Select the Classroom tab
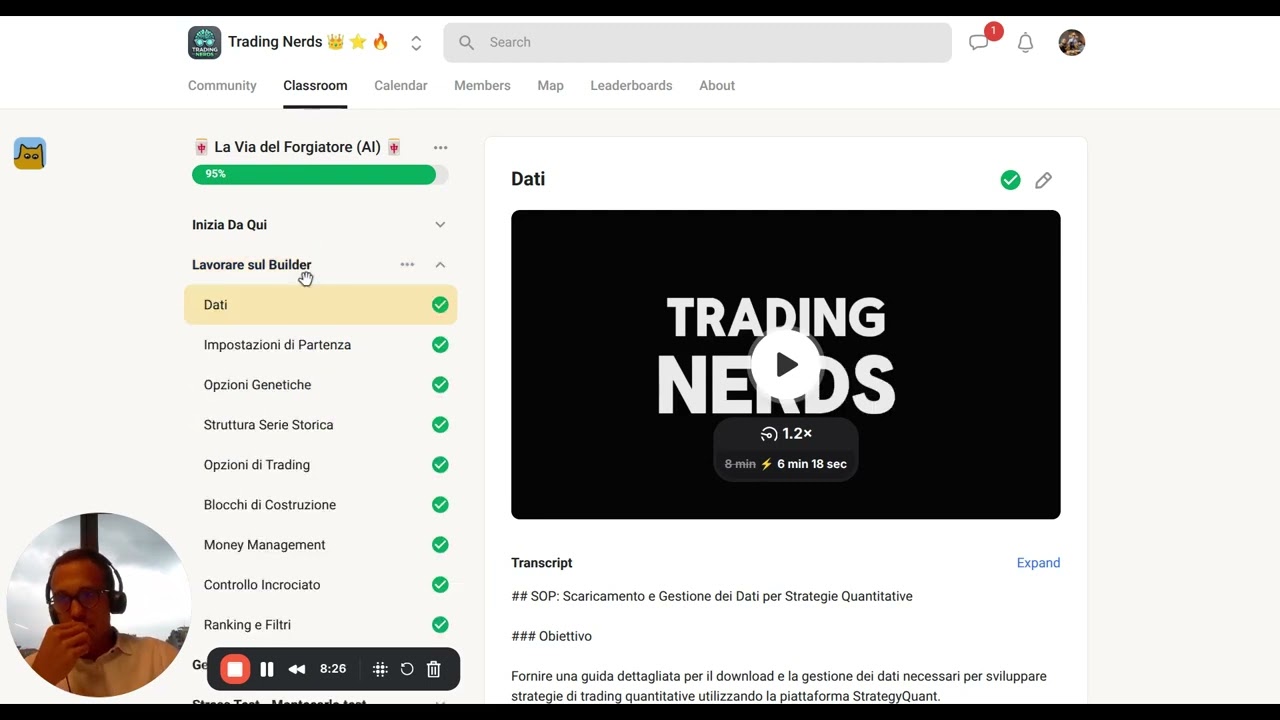Image resolution: width=1280 pixels, height=720 pixels. 315,86
